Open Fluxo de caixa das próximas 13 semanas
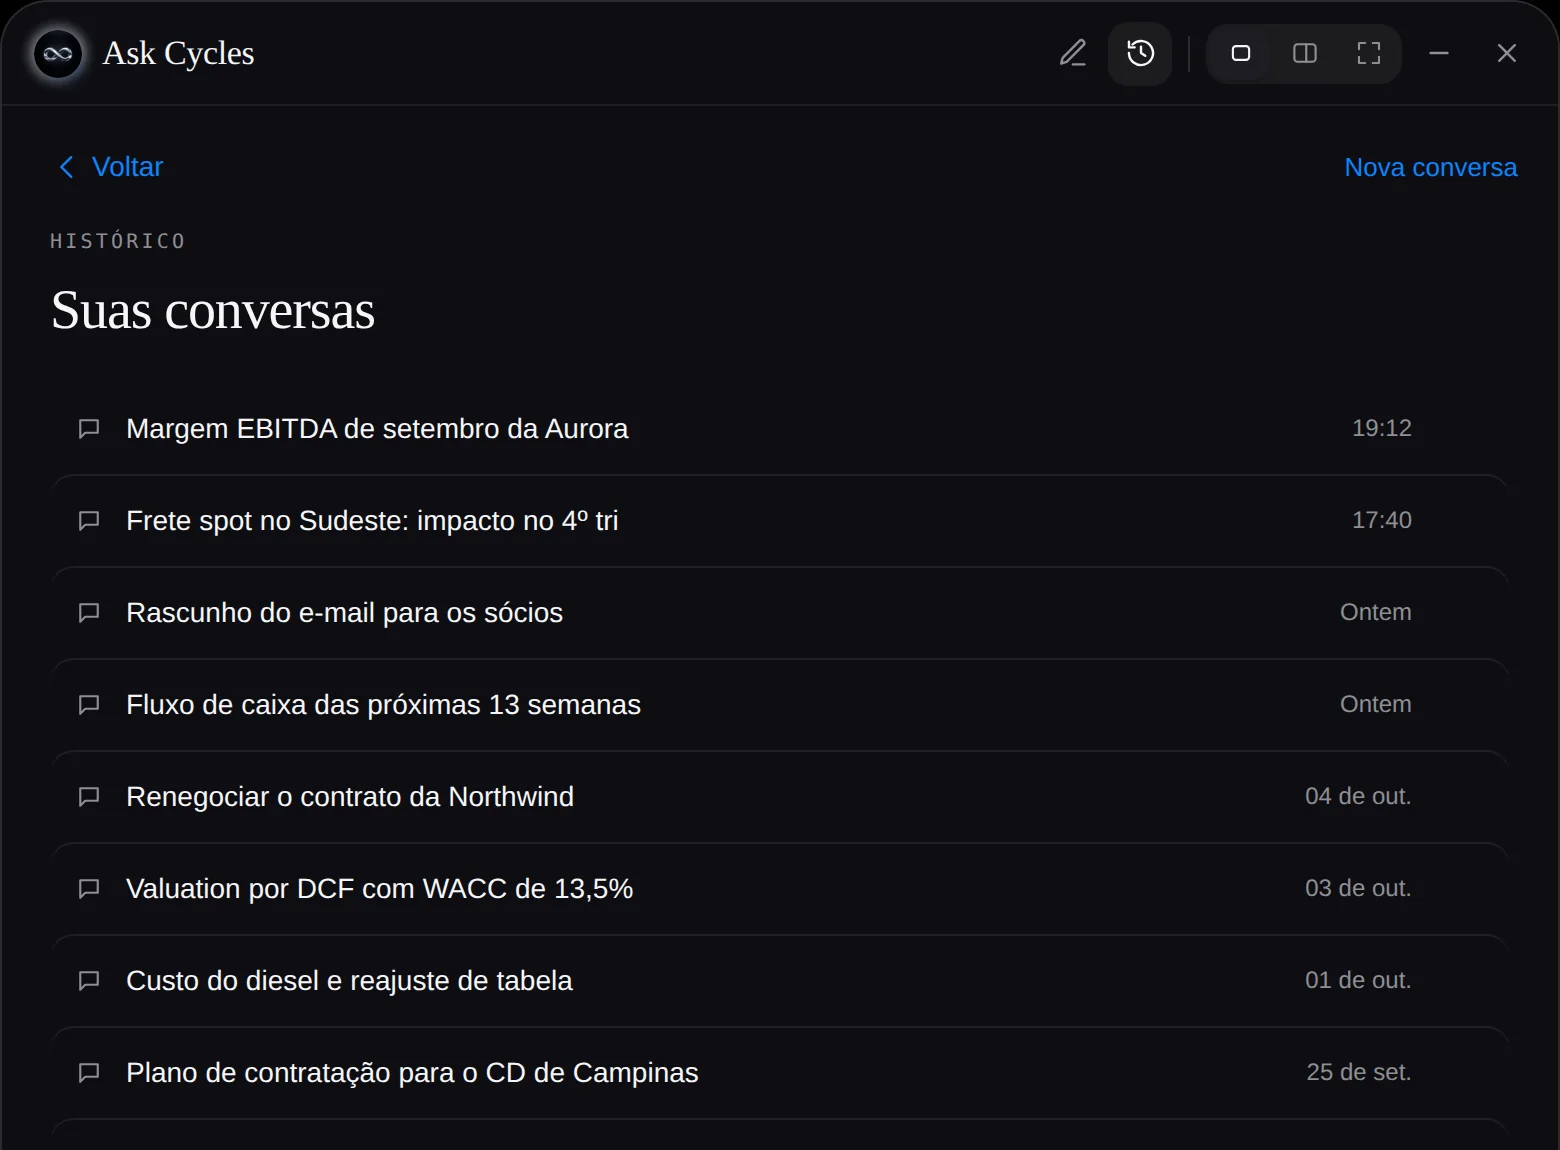The image size is (1560, 1150). click(779, 704)
